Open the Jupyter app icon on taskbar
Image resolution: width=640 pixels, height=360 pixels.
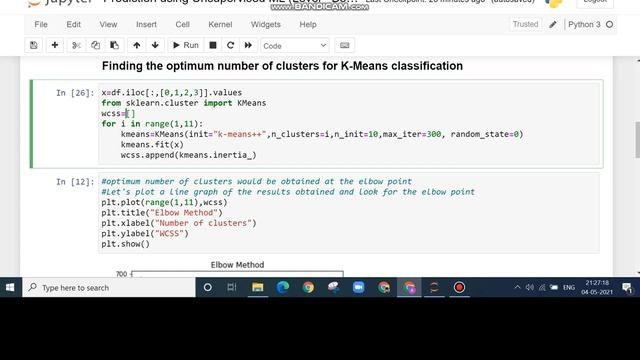tap(434, 288)
